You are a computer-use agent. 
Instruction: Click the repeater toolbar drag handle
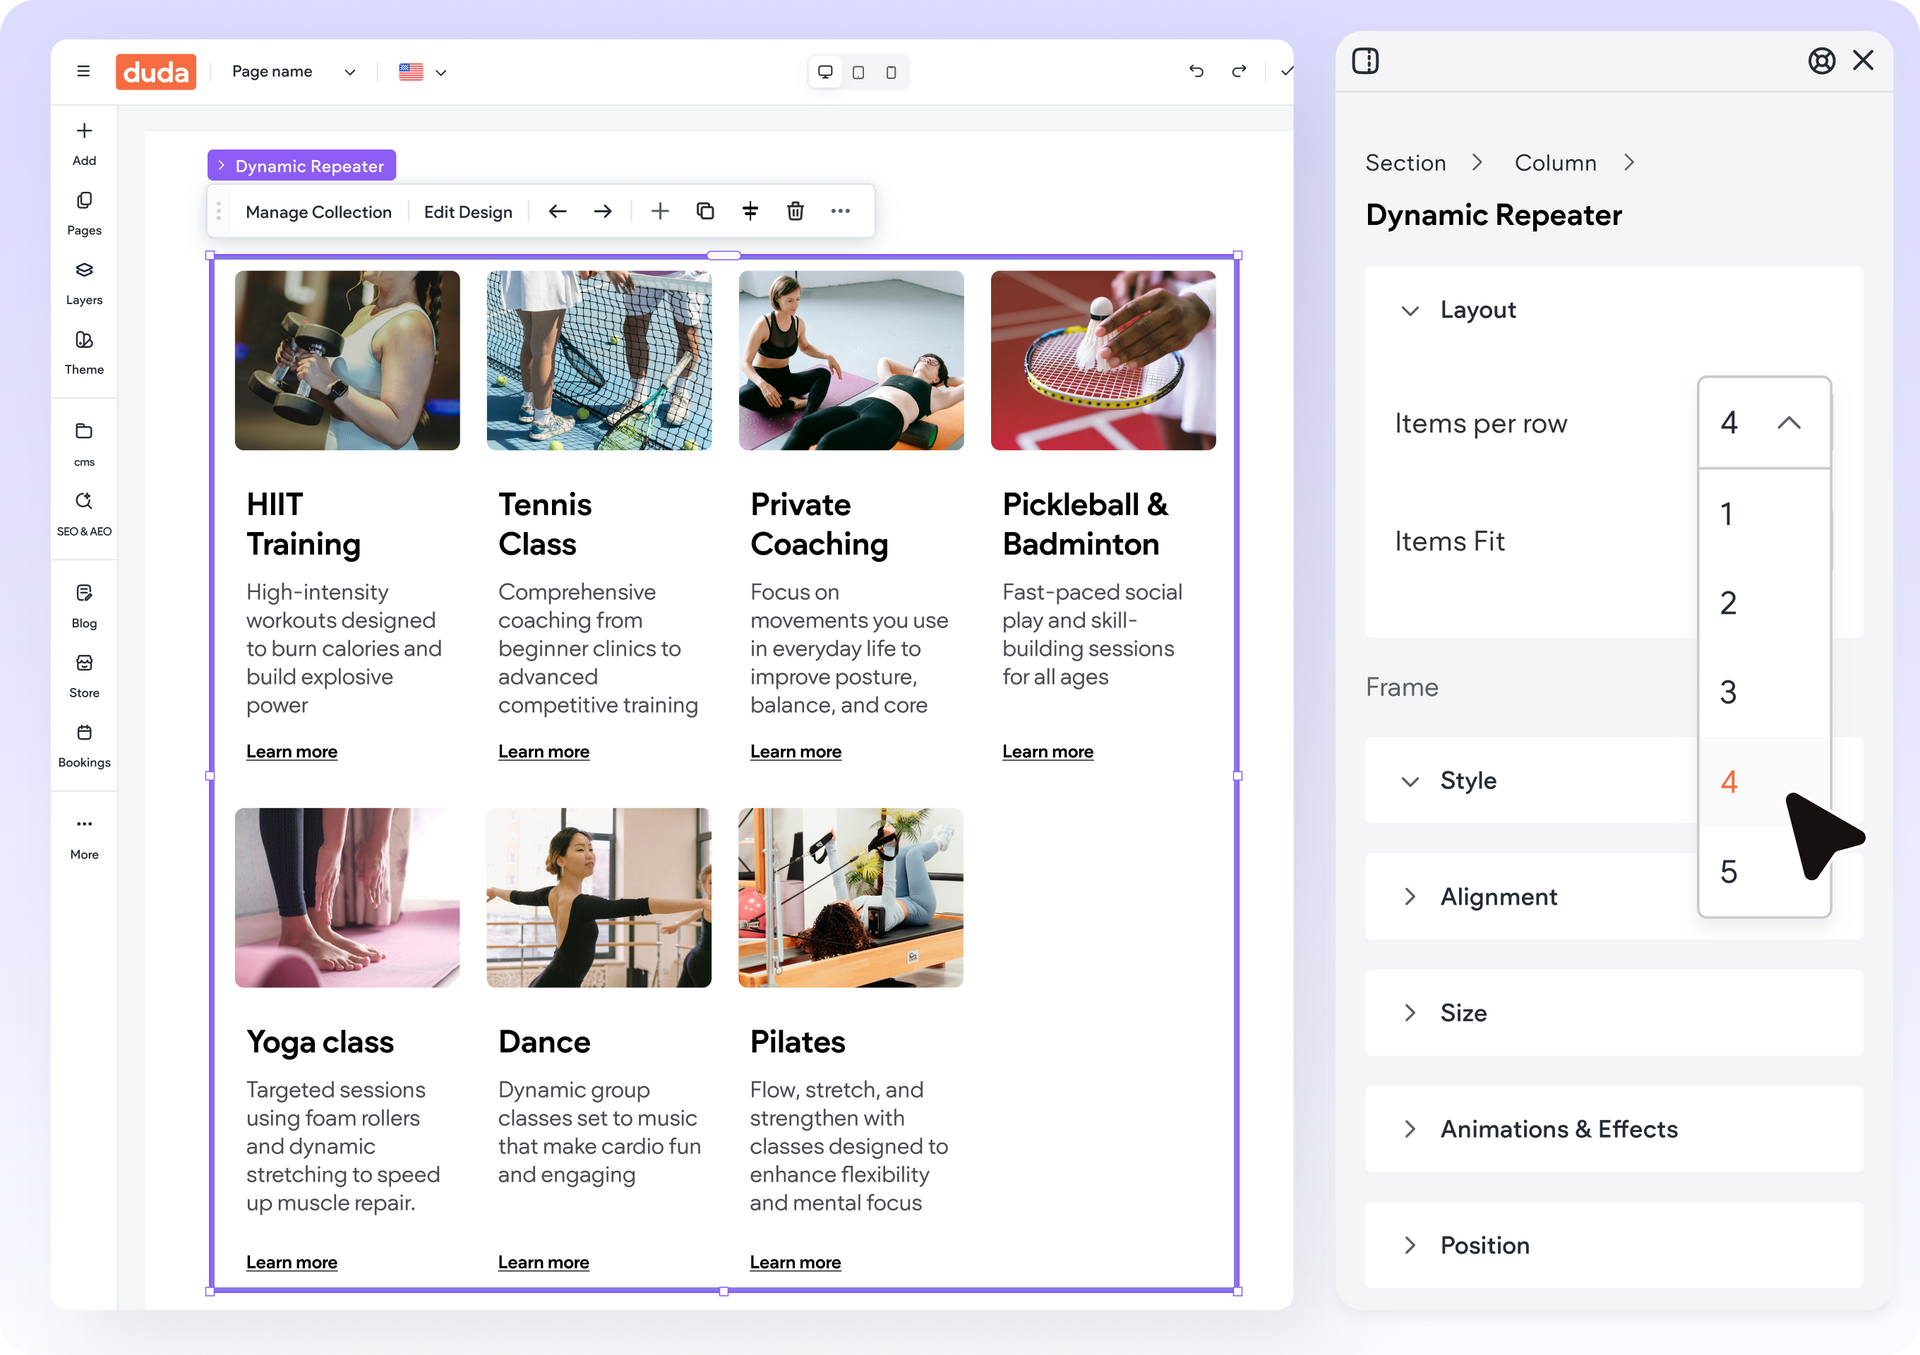tap(219, 211)
